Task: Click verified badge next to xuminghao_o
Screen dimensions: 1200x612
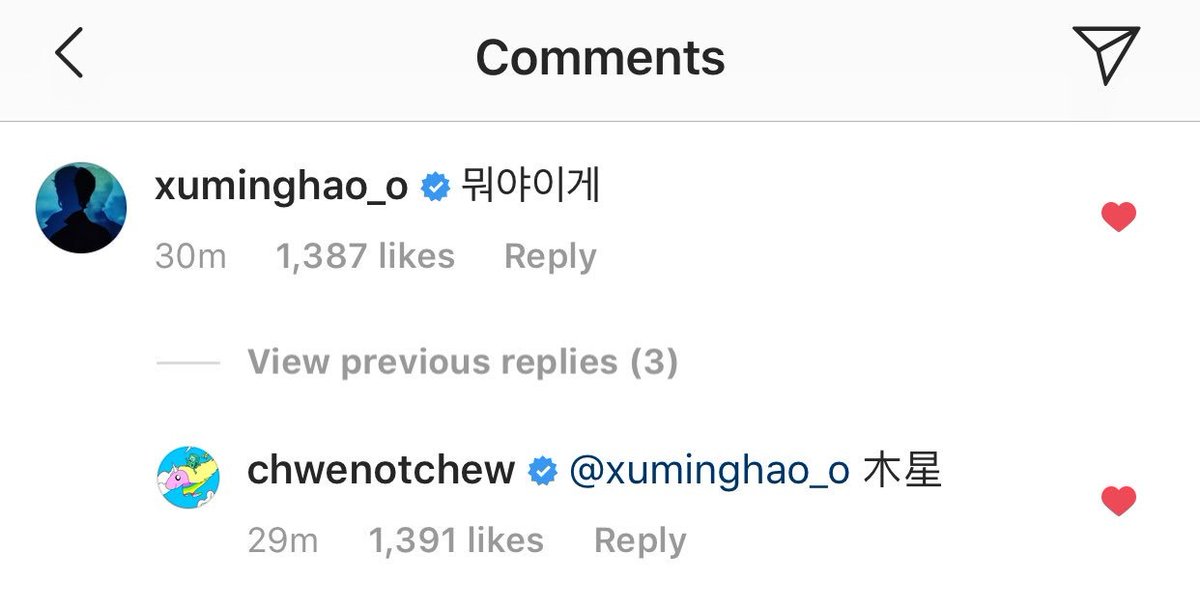Action: pos(435,187)
